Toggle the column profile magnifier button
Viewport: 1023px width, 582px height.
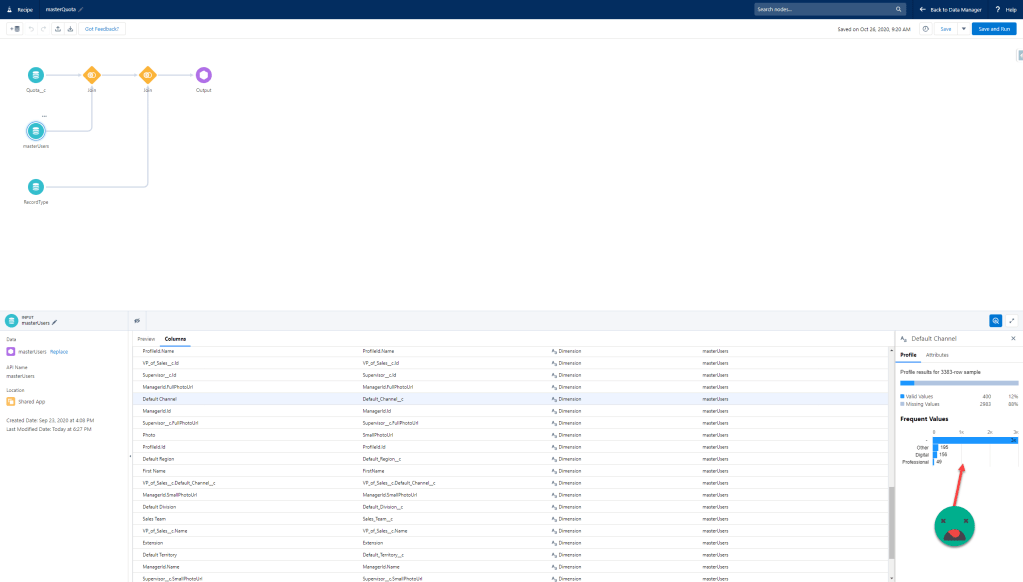[996, 321]
